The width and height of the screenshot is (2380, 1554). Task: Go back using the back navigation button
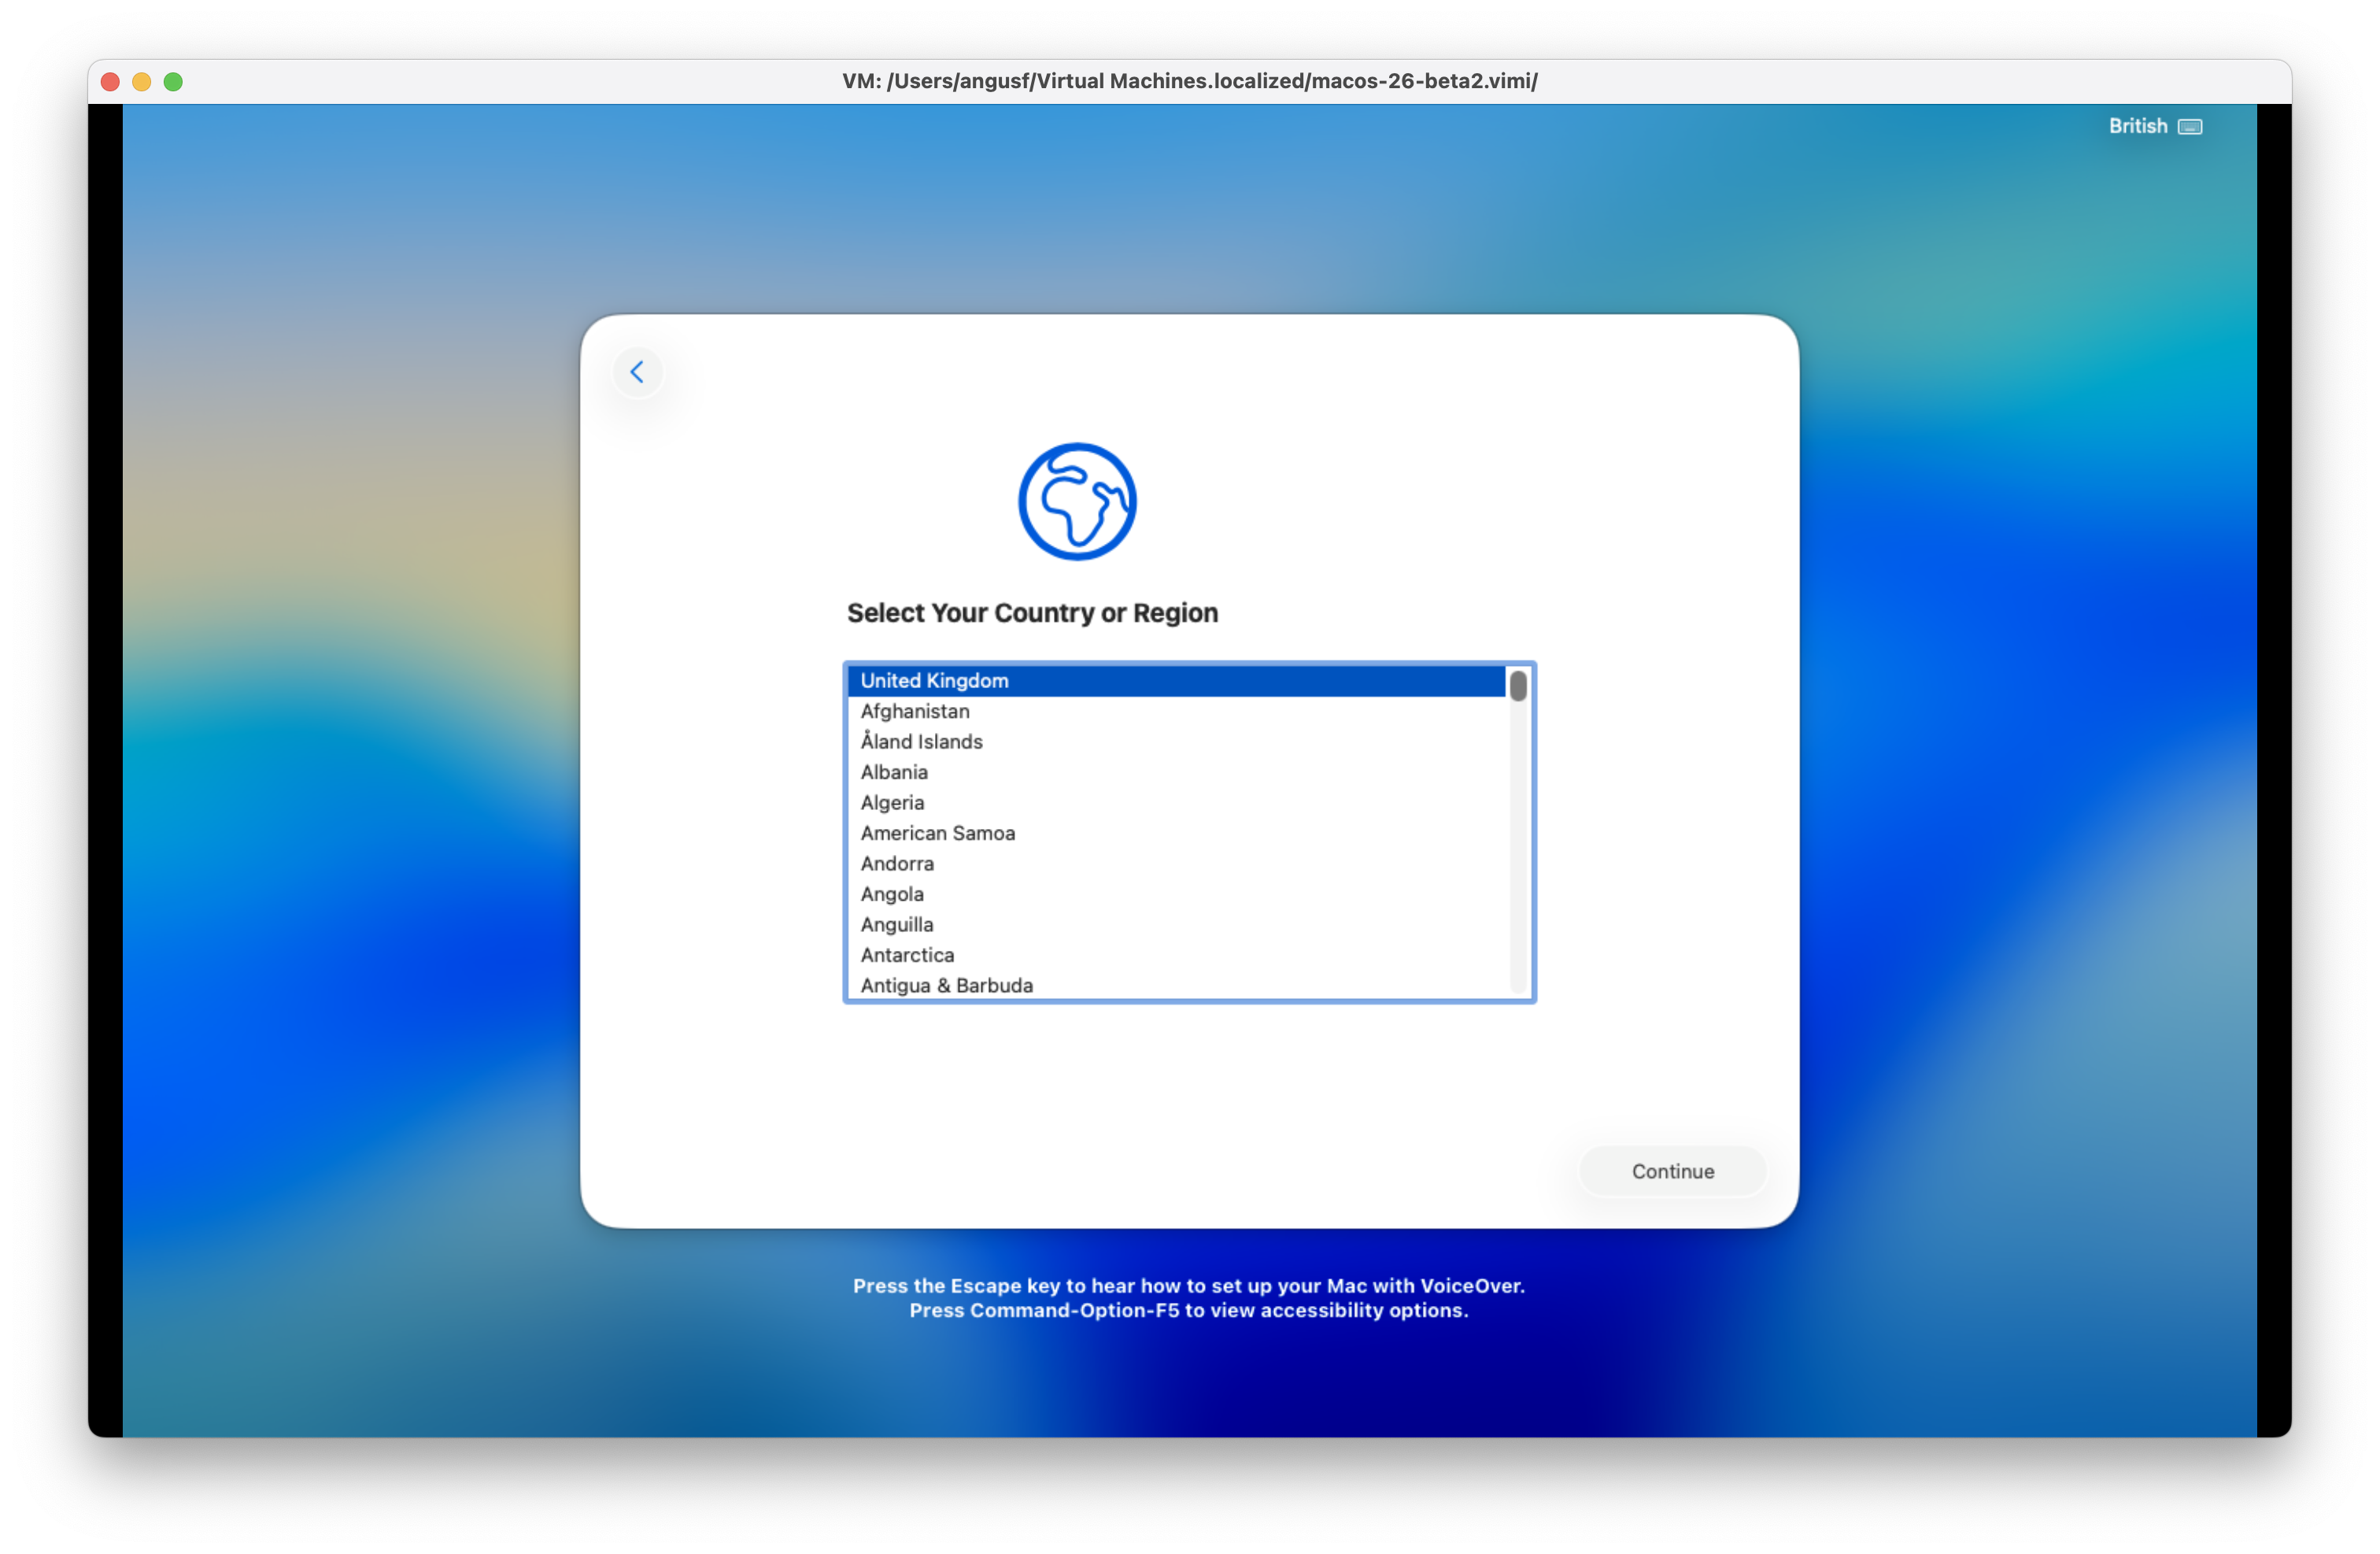pyautogui.click(x=638, y=371)
